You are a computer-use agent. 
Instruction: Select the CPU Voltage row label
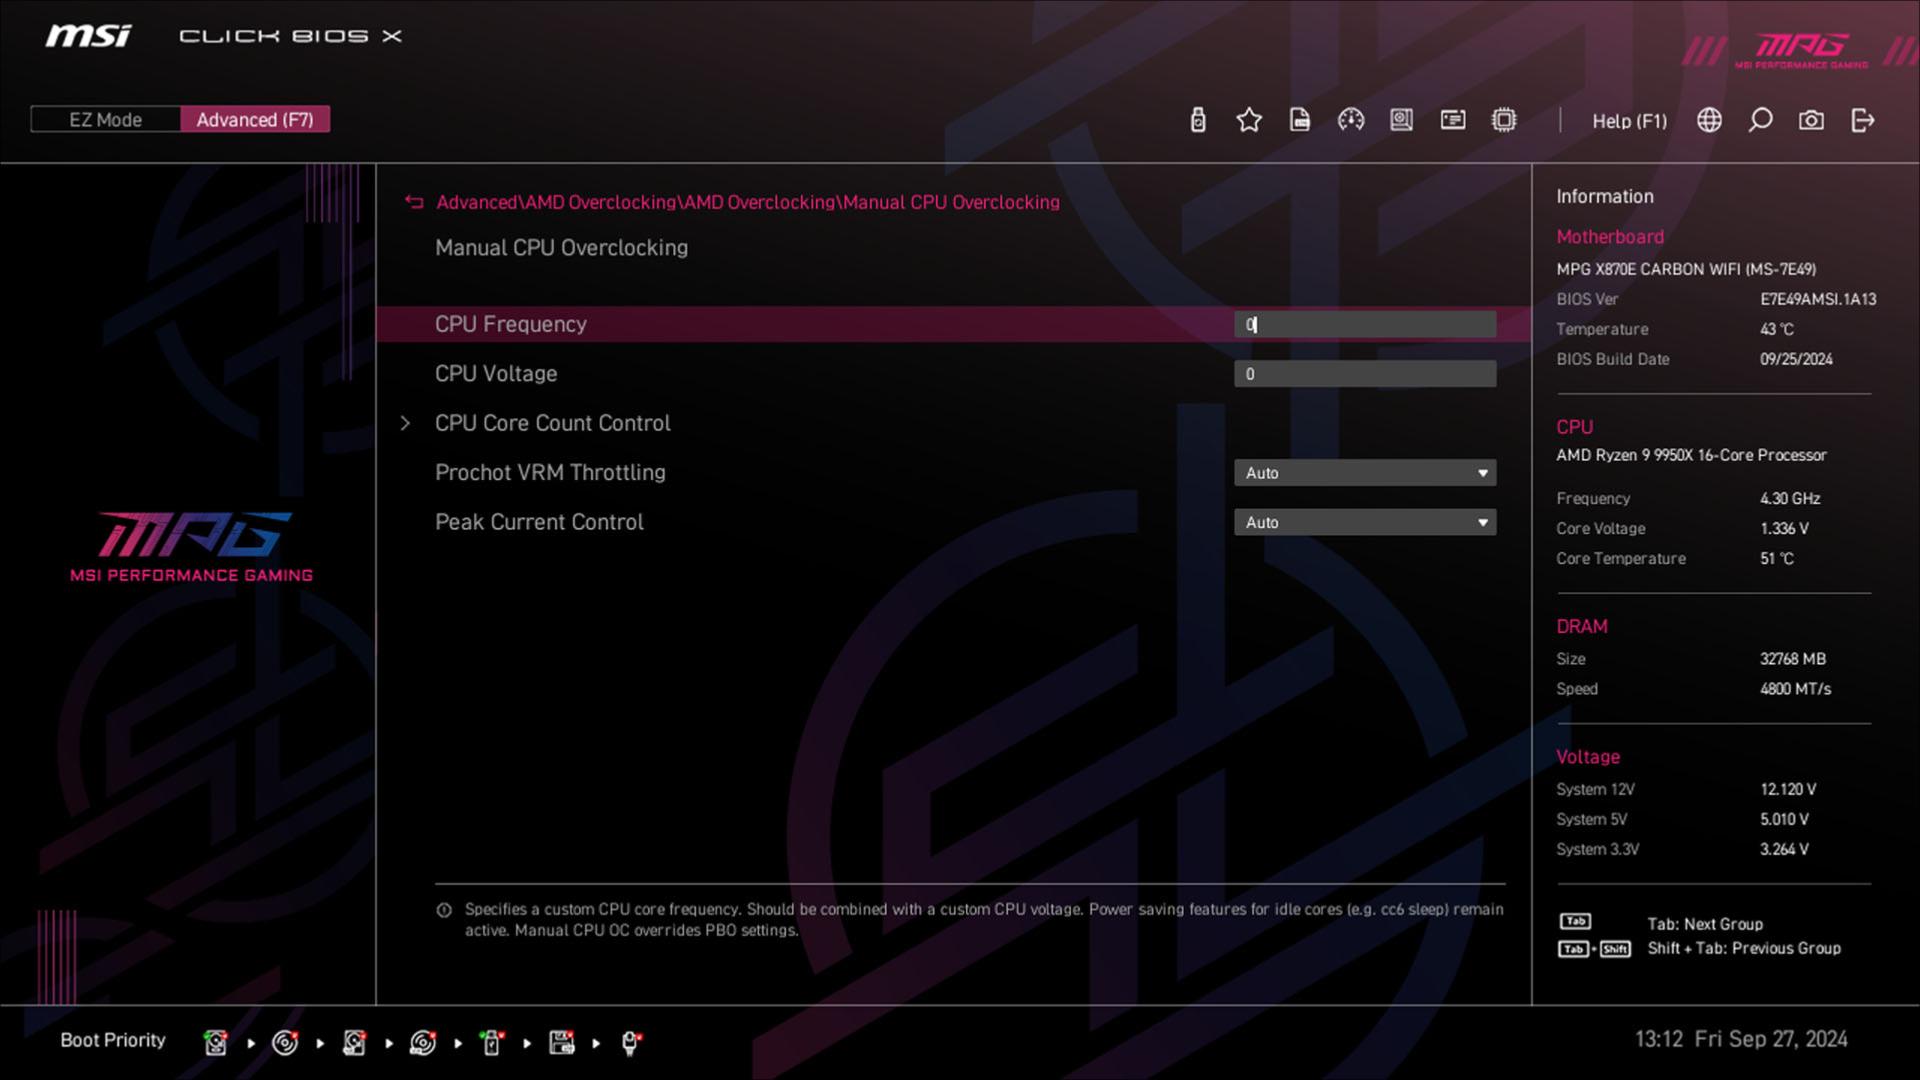coord(496,374)
